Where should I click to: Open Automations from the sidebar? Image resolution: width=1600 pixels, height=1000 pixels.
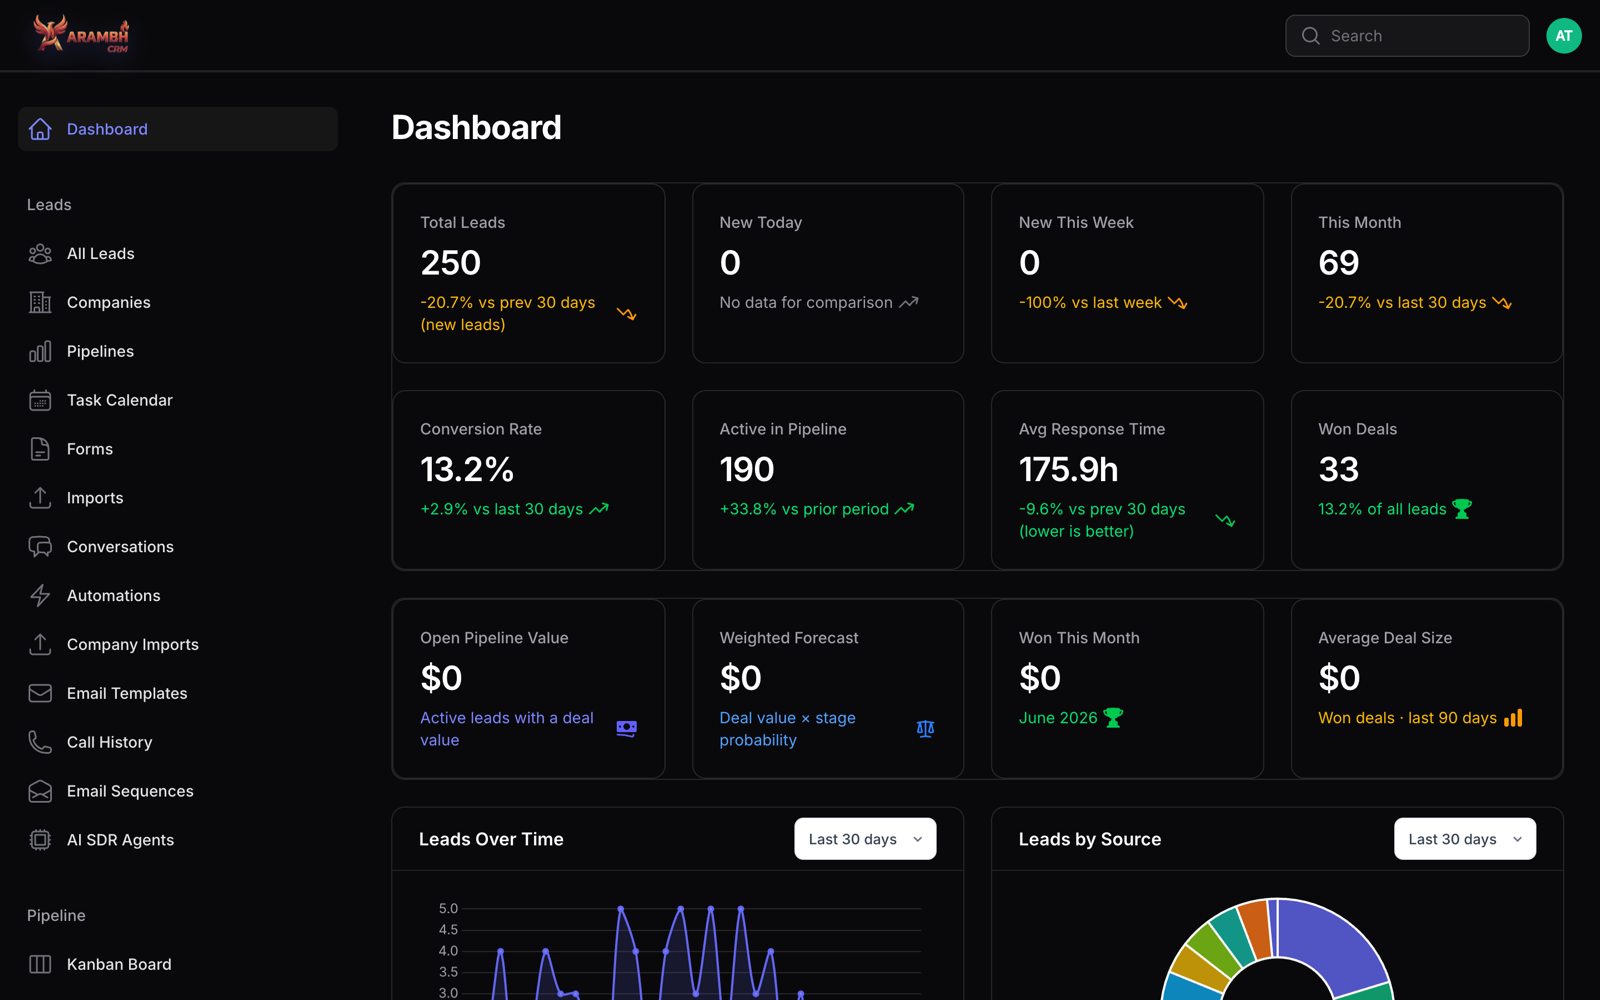(178, 596)
